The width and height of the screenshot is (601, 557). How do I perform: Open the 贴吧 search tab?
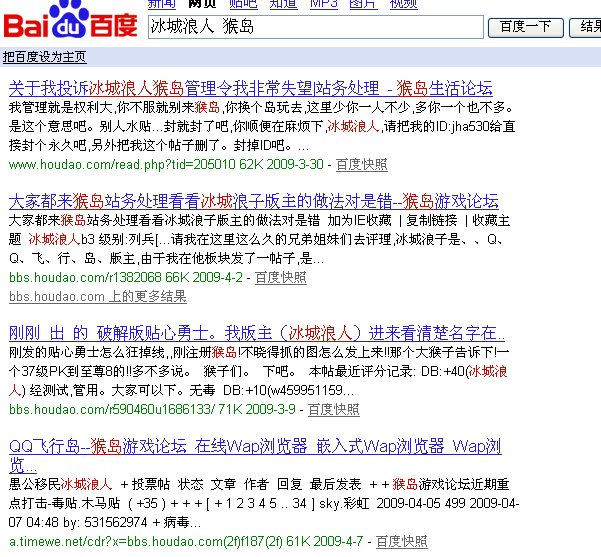(x=243, y=4)
